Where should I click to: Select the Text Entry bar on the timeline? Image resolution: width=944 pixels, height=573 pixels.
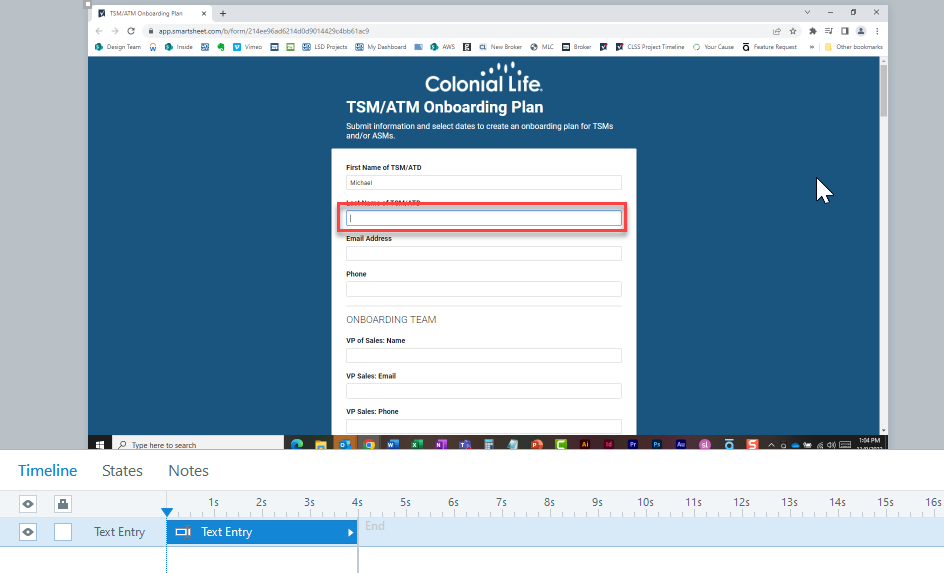(262, 532)
